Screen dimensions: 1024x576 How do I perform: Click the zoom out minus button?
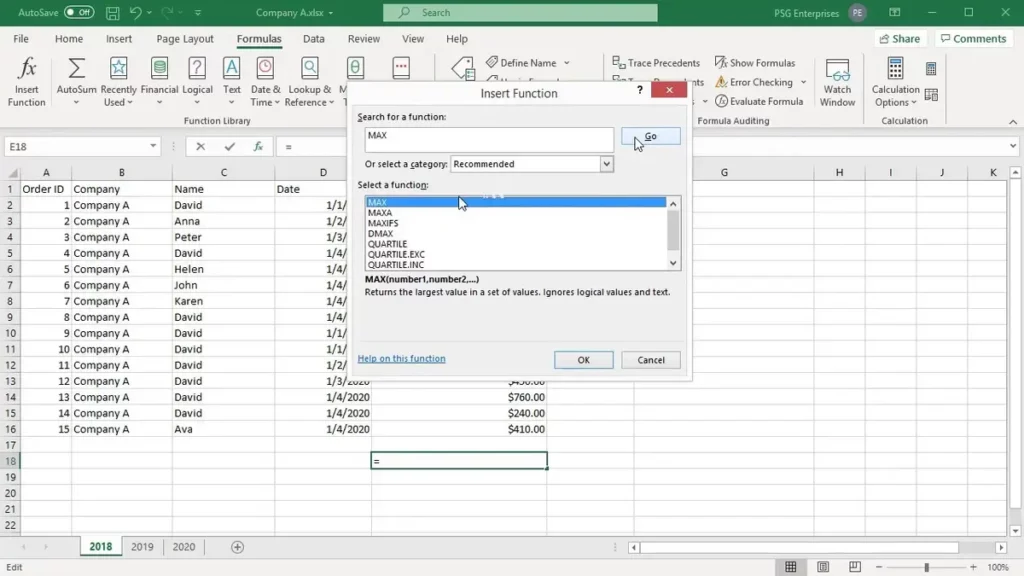(879, 568)
